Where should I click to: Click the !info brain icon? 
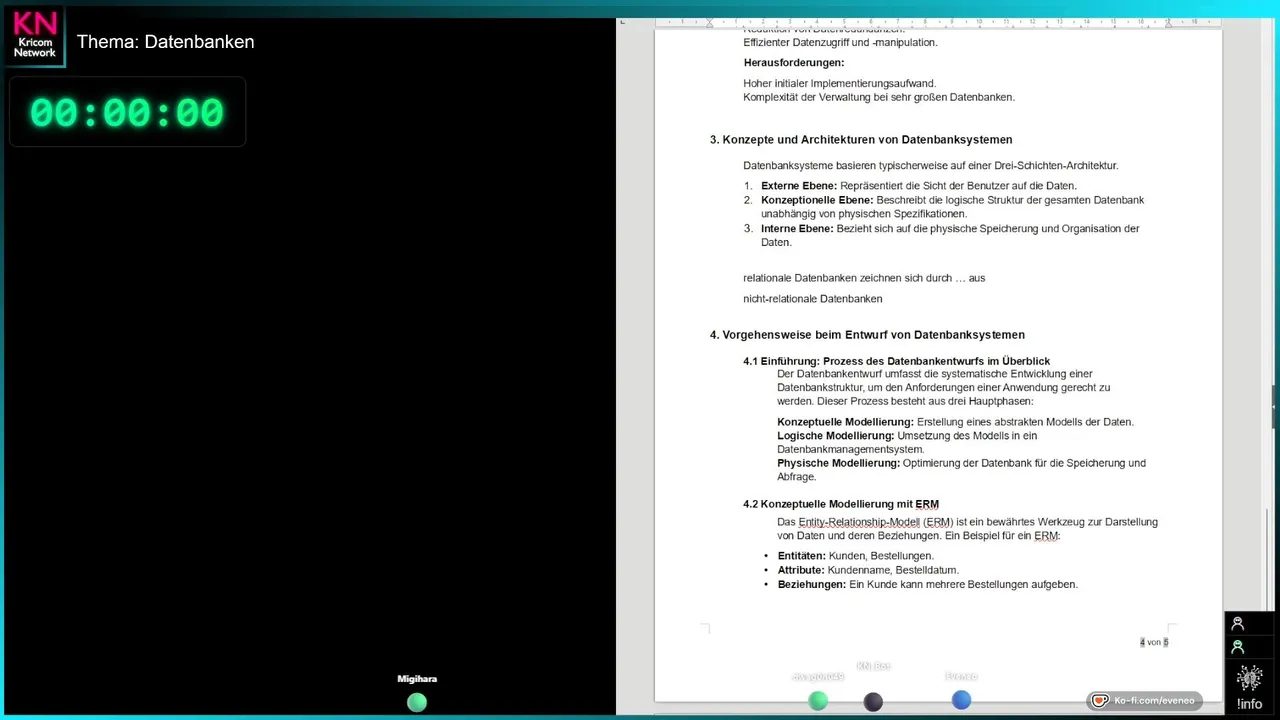click(1249, 679)
